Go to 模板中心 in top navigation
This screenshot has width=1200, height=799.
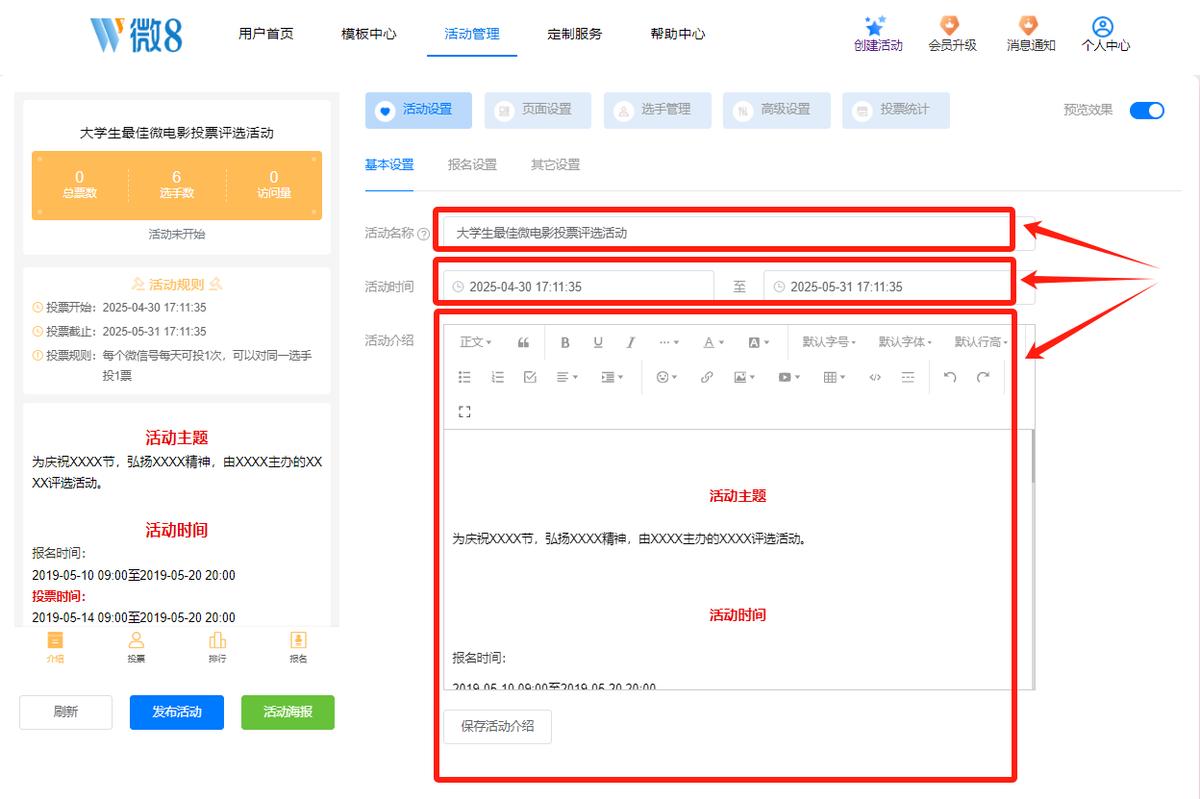[x=369, y=33]
